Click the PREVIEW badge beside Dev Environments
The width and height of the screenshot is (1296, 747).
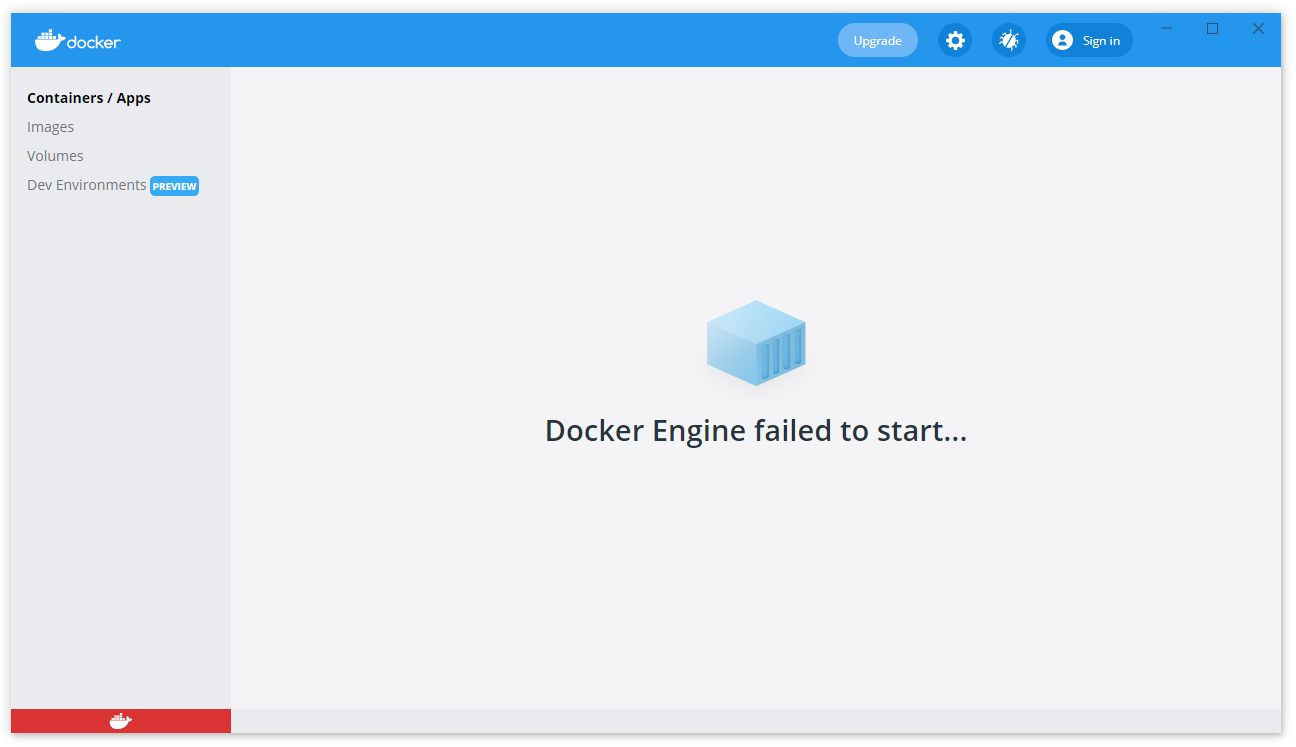point(174,186)
